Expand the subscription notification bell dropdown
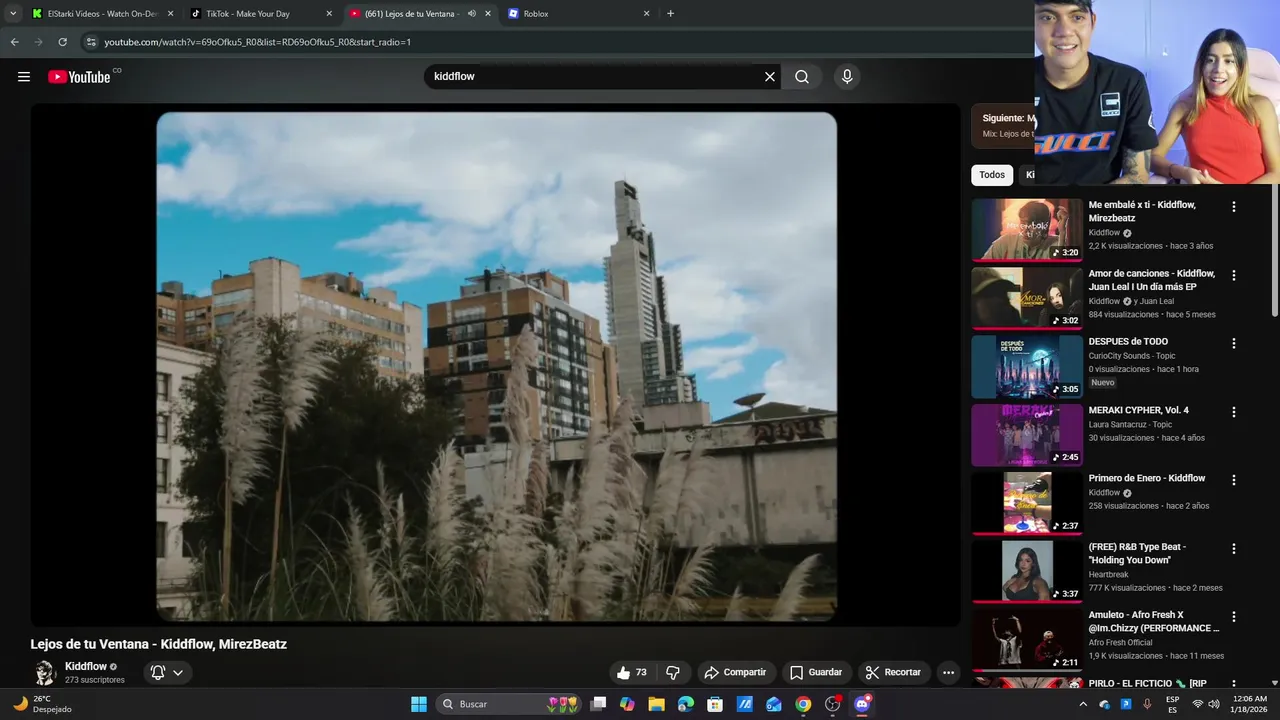 (x=167, y=672)
